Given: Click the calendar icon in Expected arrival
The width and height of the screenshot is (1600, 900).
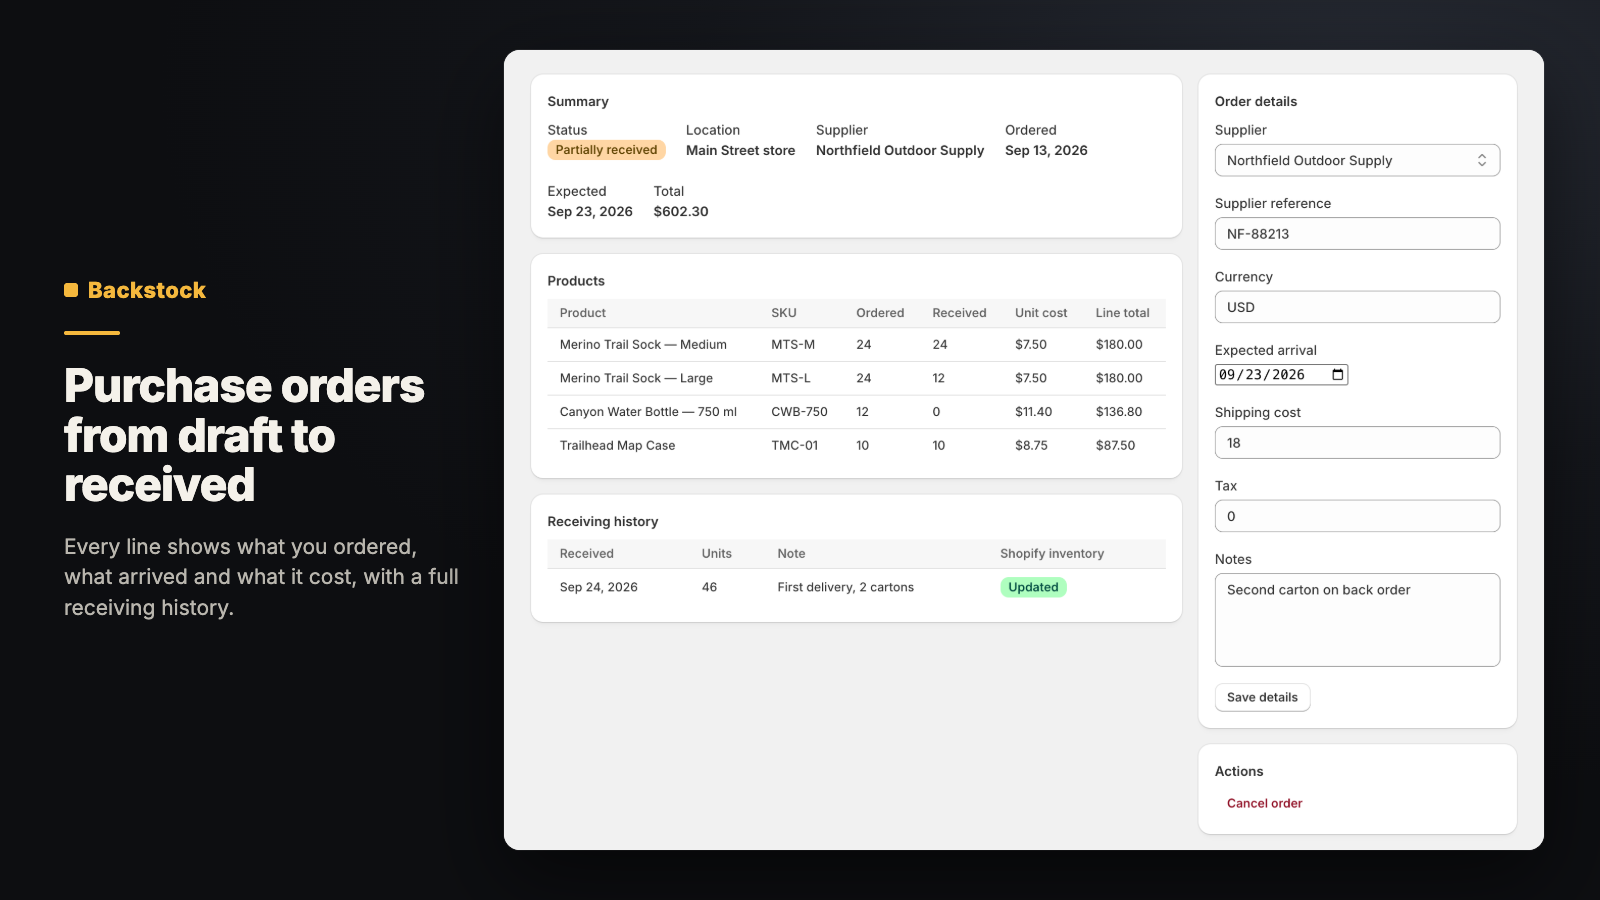Looking at the screenshot, I should coord(1338,375).
